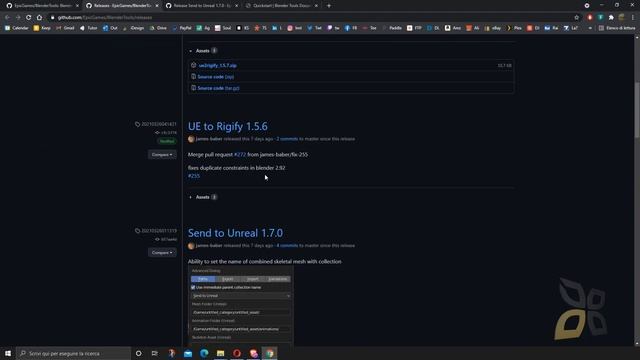This screenshot has height=360, width=640.
Task: Go back to the previous page
Action: (7, 18)
